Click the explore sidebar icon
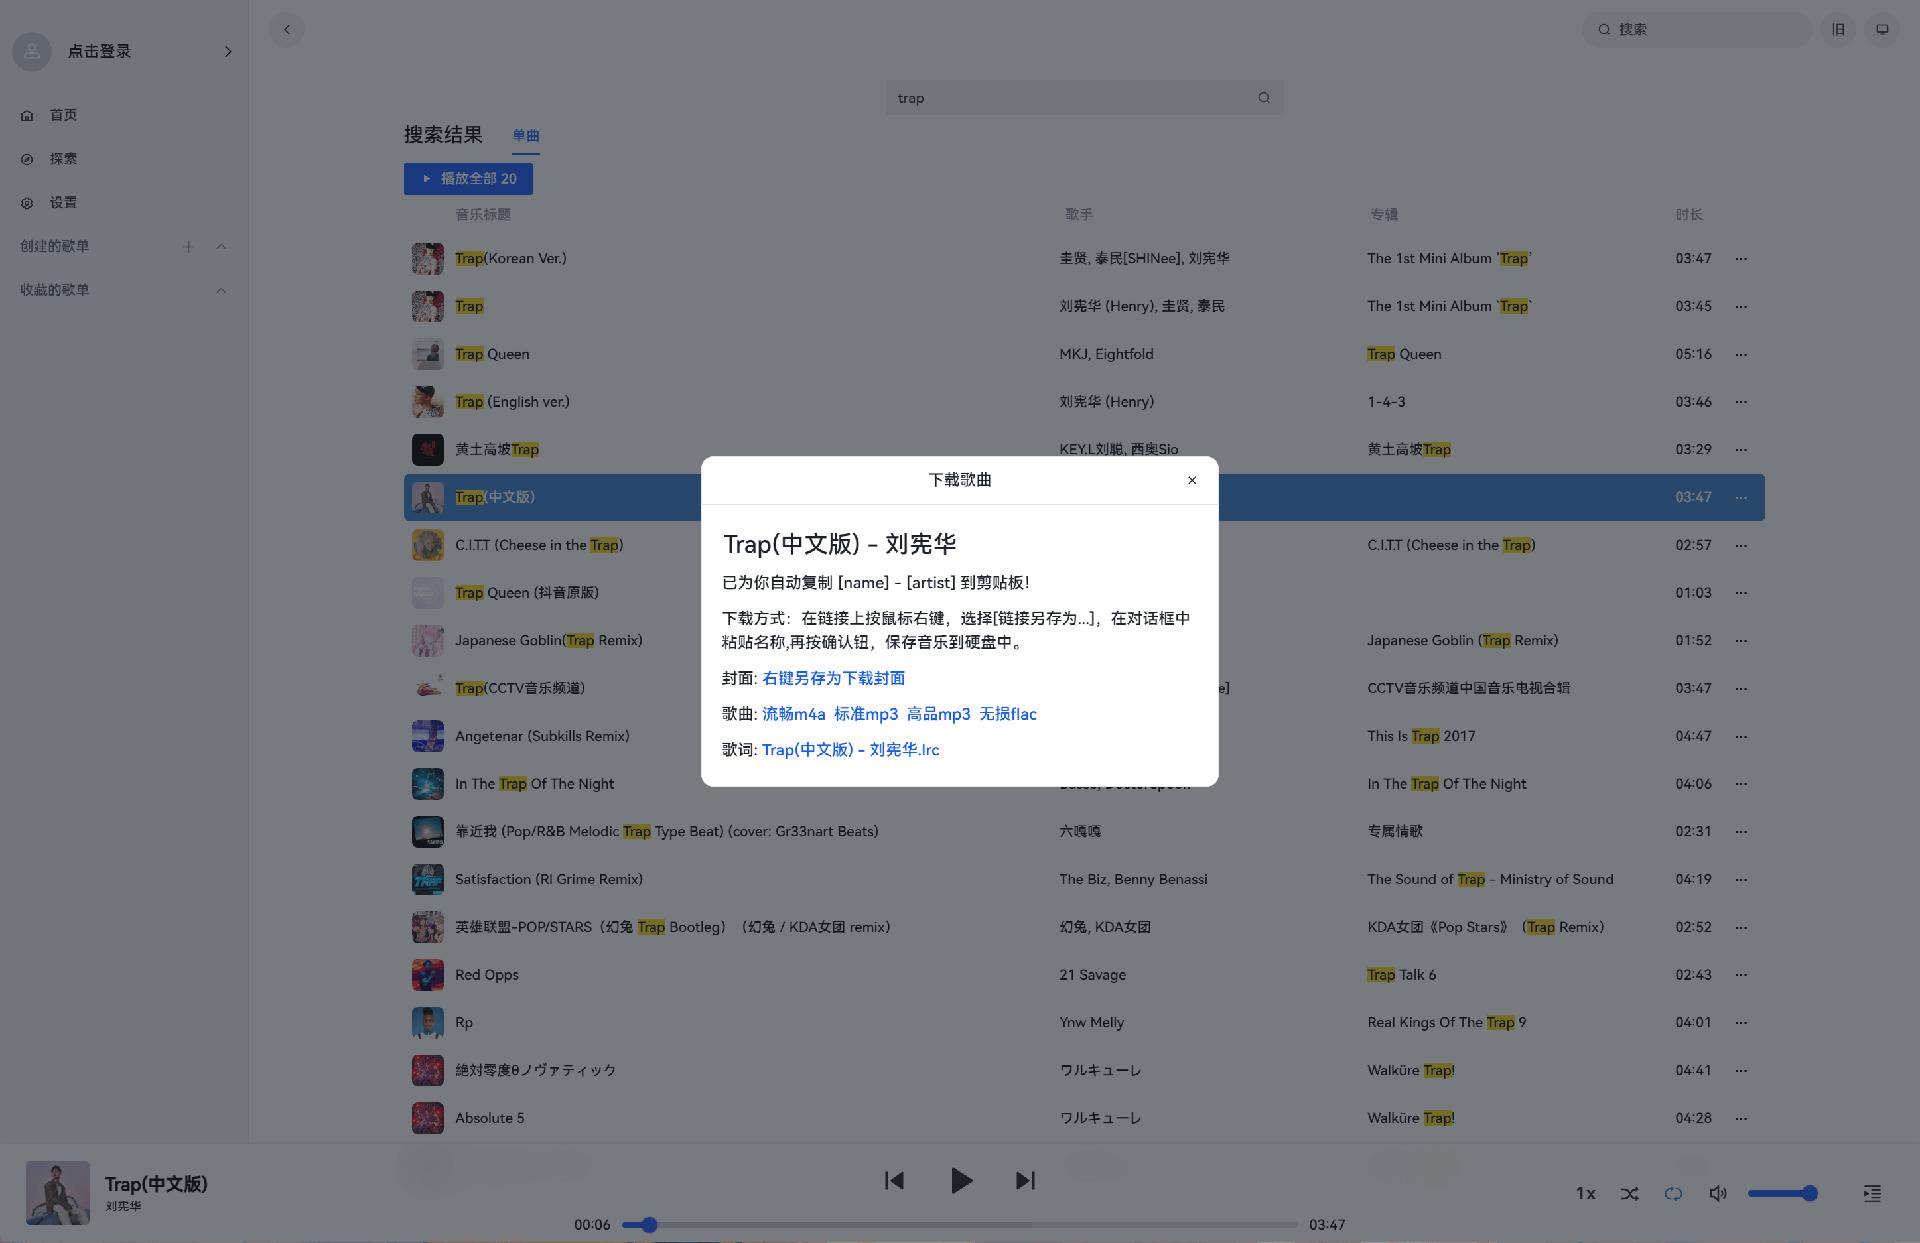 [x=28, y=158]
